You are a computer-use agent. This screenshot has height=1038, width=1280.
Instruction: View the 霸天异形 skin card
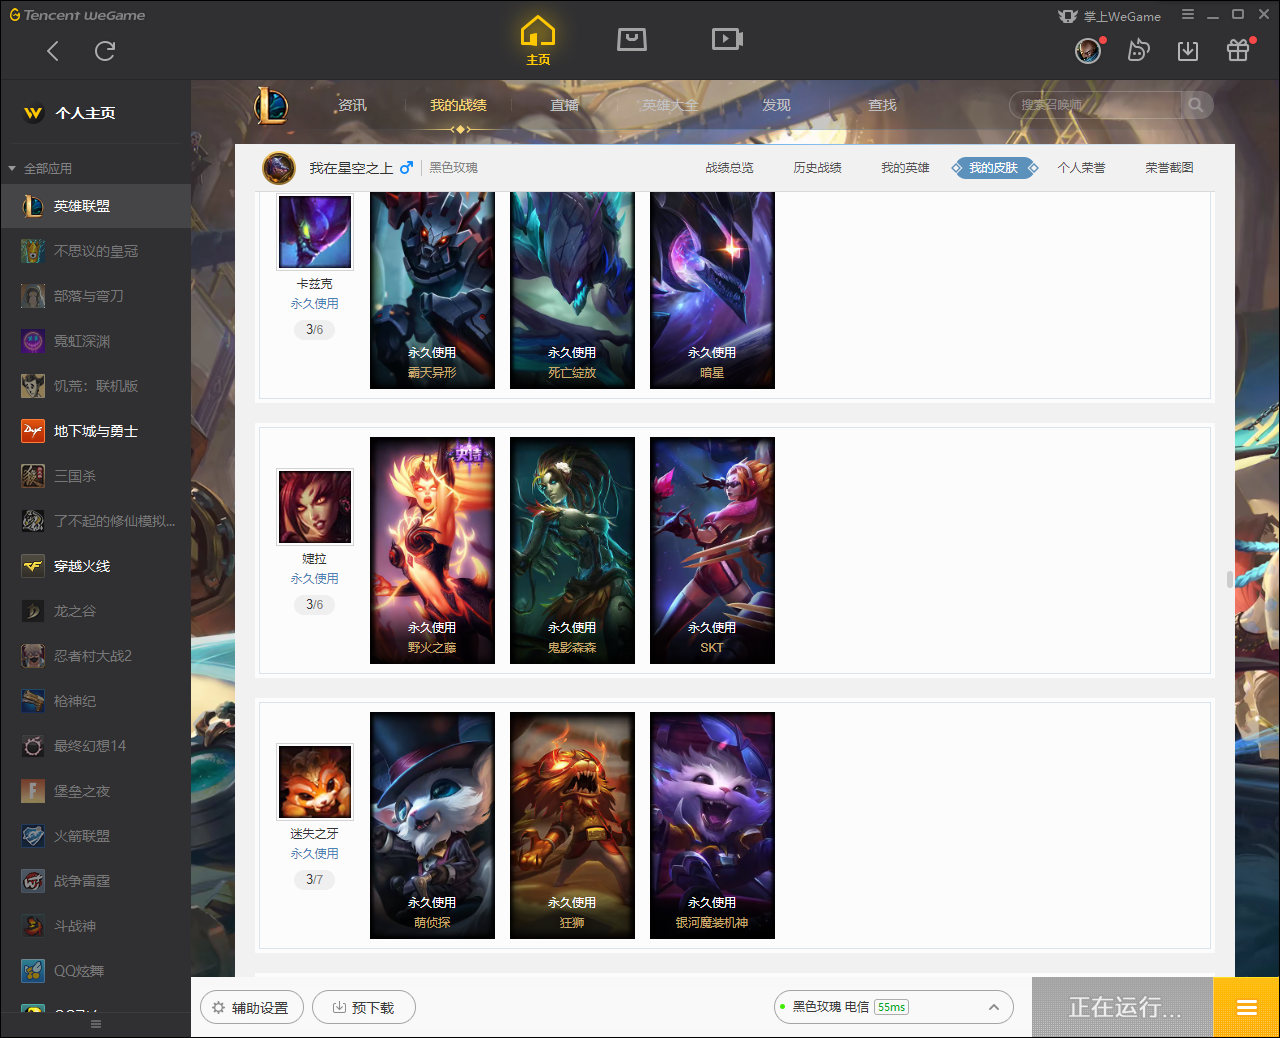pyautogui.click(x=432, y=290)
